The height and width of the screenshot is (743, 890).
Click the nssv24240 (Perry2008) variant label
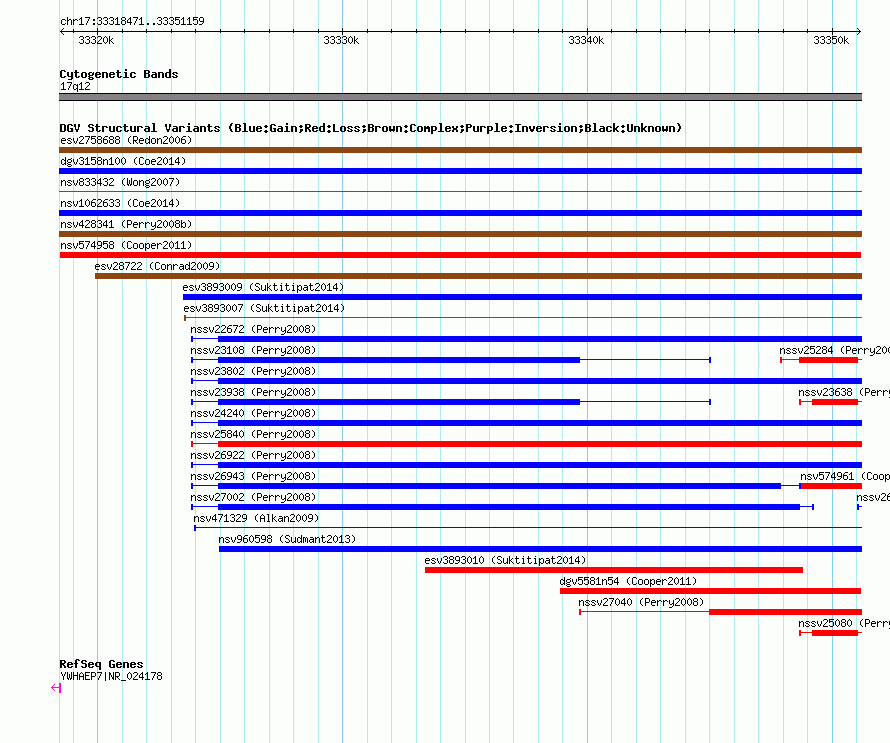pyautogui.click(x=253, y=413)
